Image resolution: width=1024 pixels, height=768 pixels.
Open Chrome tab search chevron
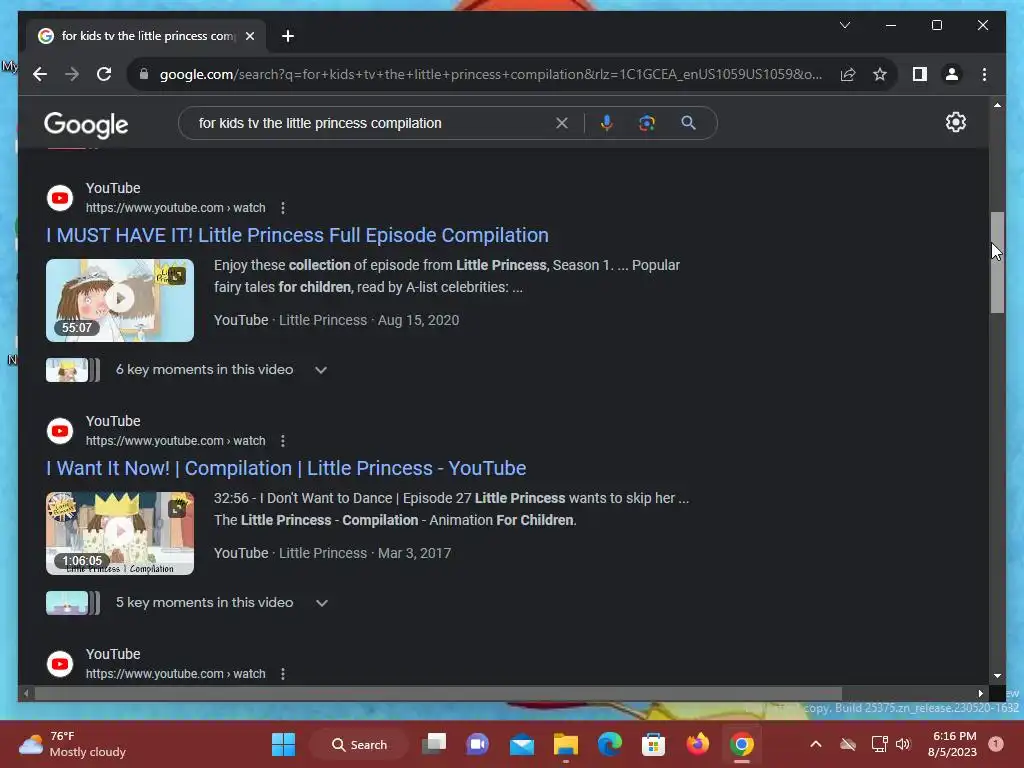844,25
